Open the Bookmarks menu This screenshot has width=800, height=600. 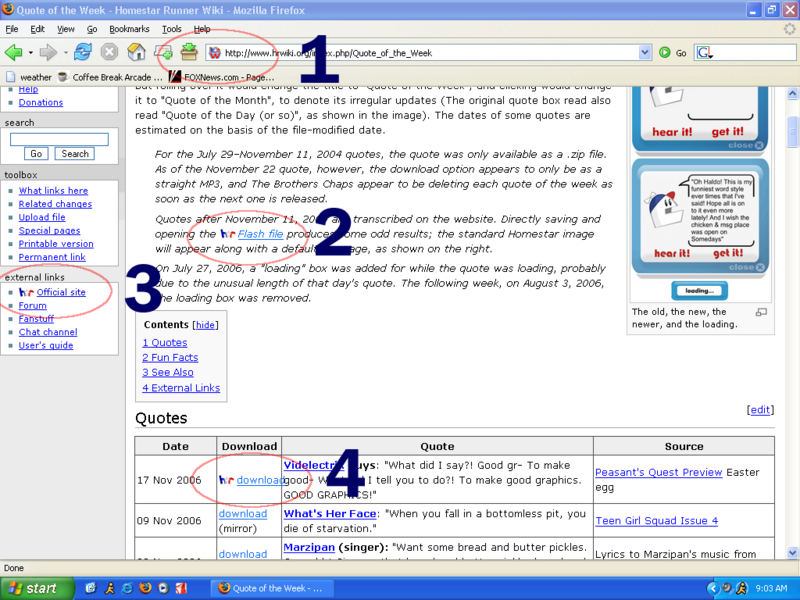129,29
